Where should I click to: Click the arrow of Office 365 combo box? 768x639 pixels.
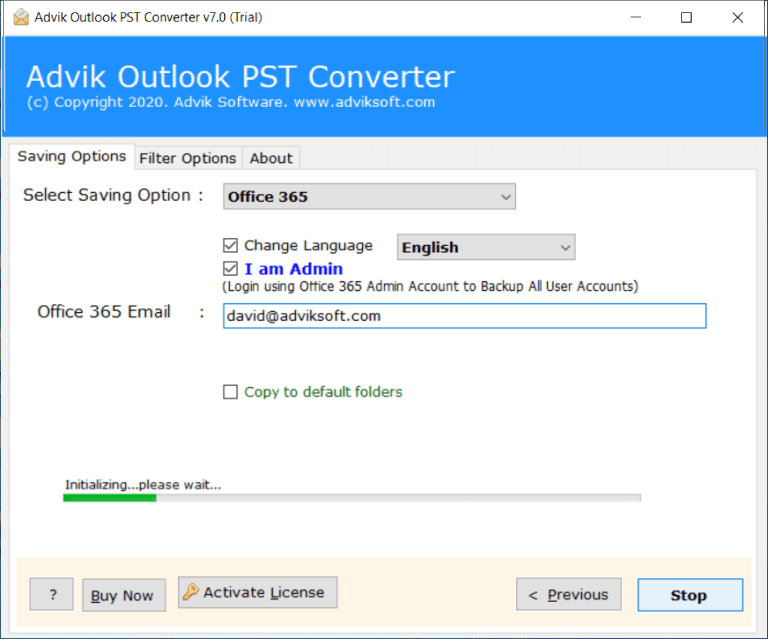click(505, 197)
